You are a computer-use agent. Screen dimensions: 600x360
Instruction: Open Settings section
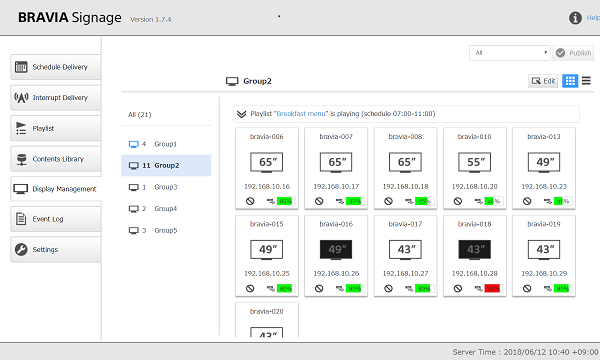(56, 249)
